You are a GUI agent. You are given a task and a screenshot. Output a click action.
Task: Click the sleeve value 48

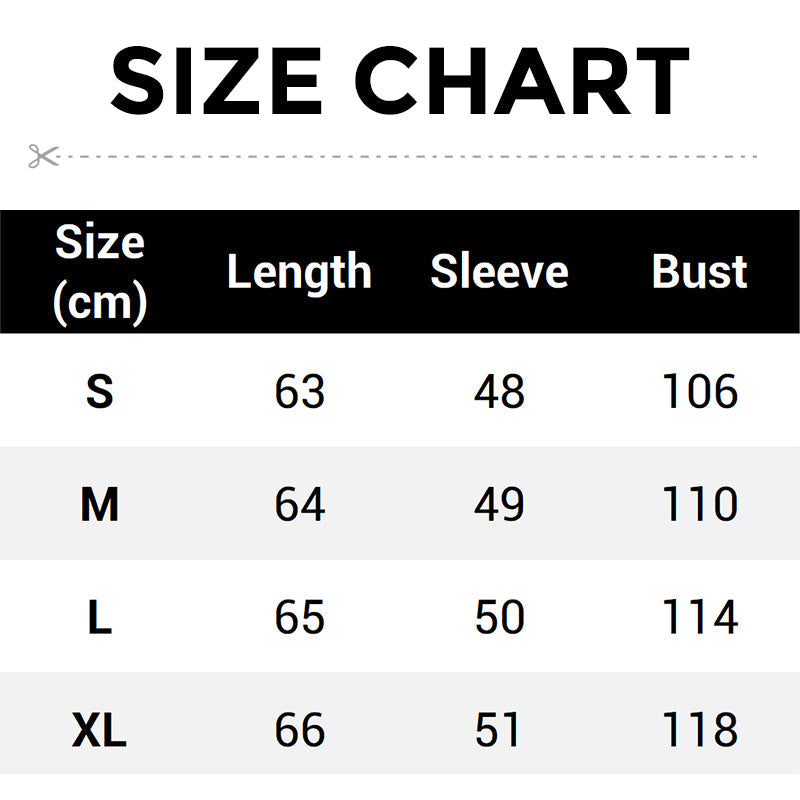click(x=499, y=391)
